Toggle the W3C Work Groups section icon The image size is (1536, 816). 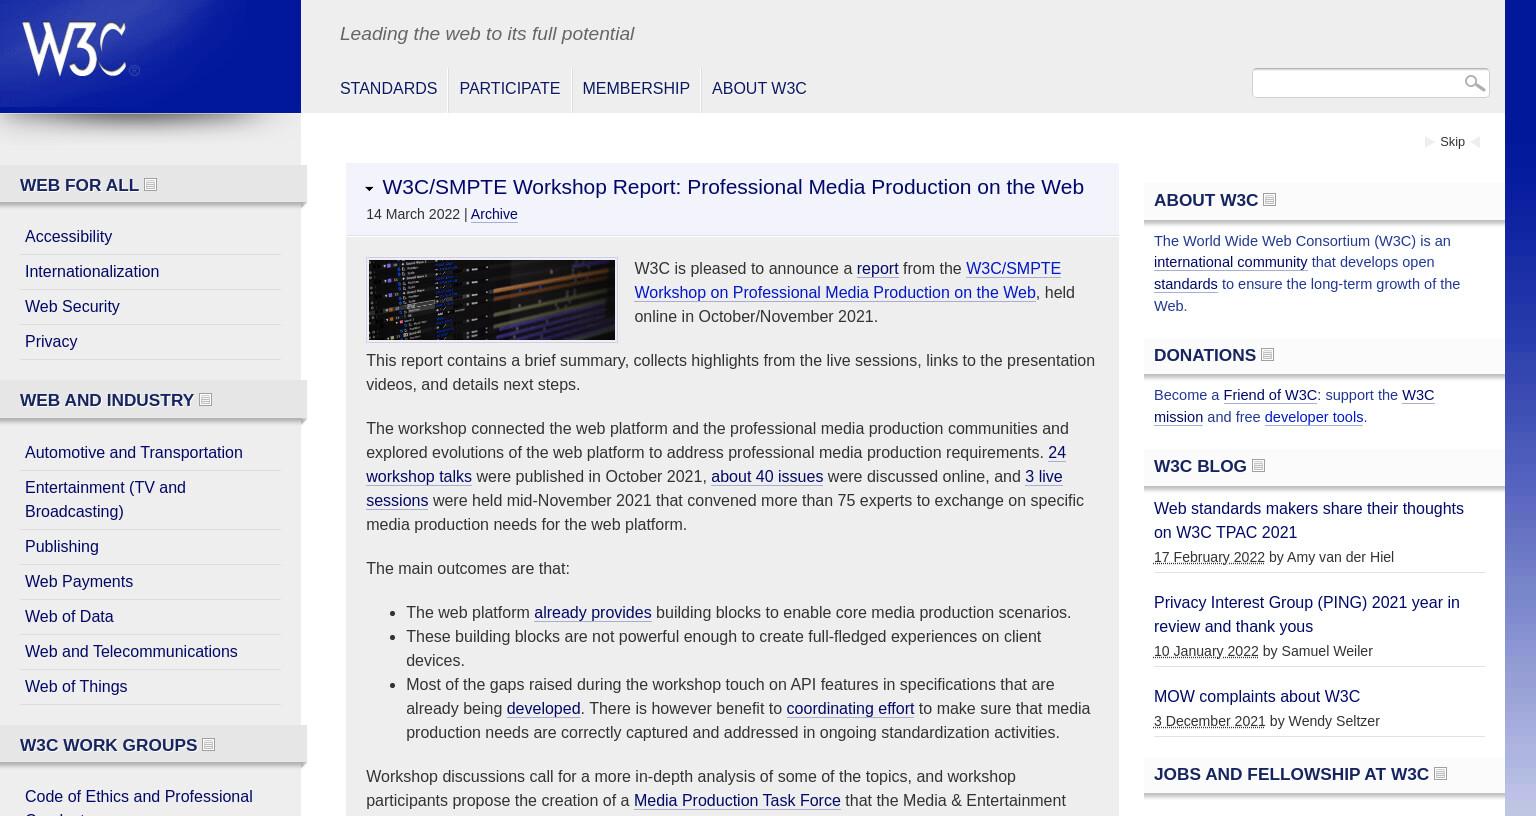[x=208, y=745]
